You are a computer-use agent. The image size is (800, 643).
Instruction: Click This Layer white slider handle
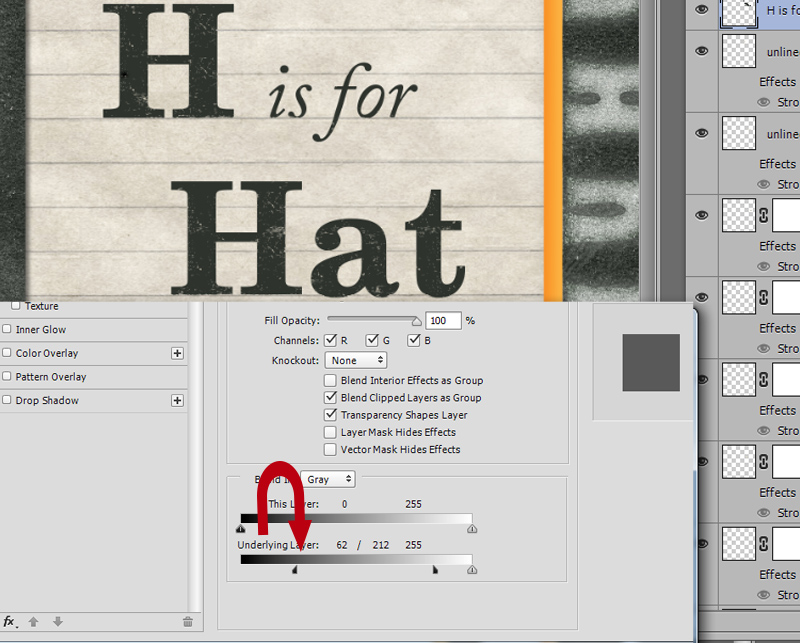[x=472, y=529]
